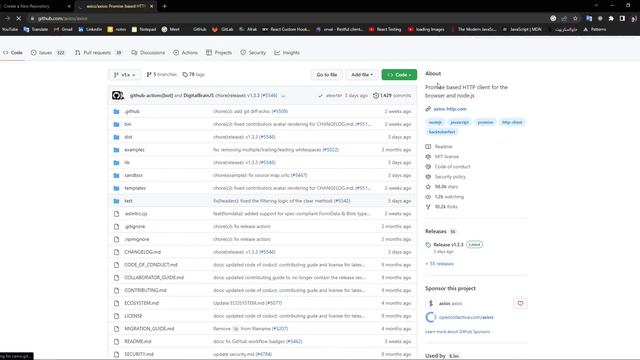Open the opencollective.com/axios sponsor link
Viewport: 640px width, 360px height.
[466, 317]
